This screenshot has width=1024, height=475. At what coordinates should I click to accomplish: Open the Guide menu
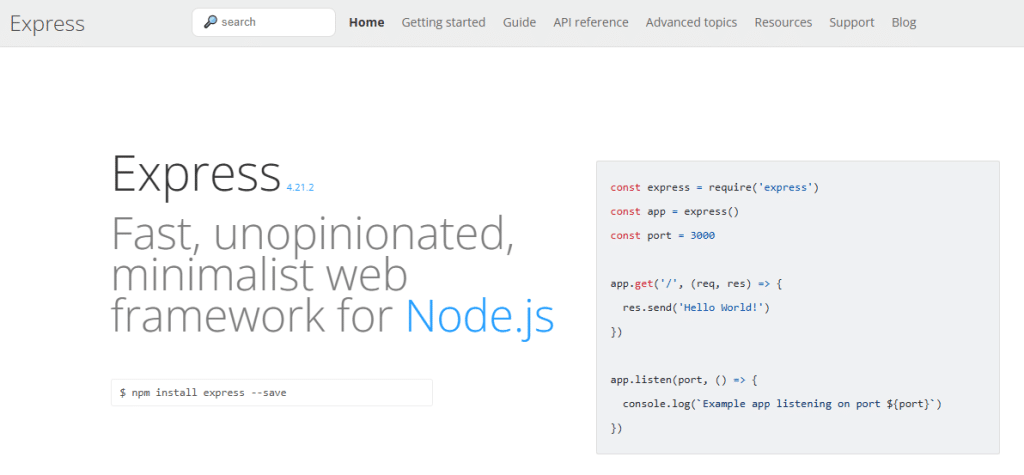point(519,22)
